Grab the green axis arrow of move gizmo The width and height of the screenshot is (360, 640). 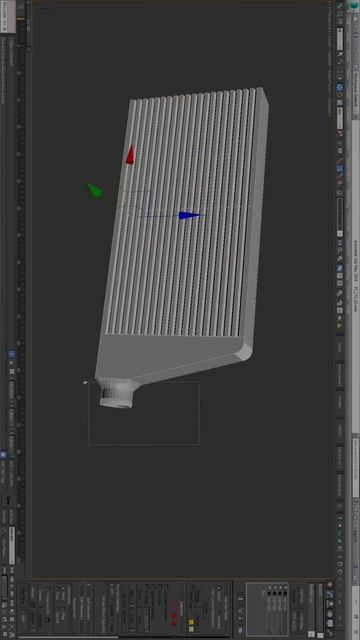point(94,190)
